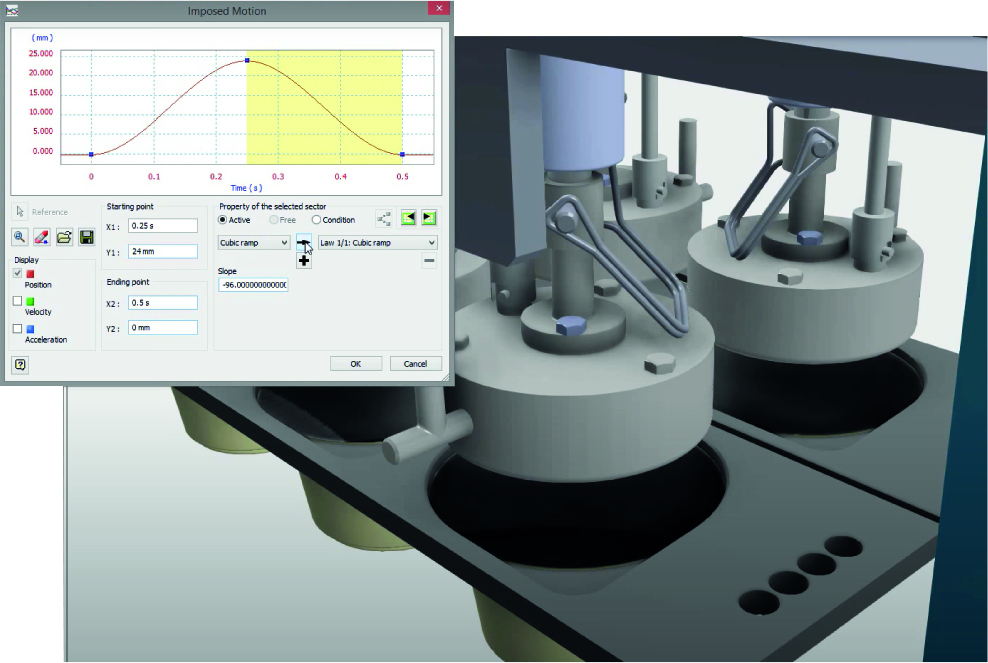Click the zoom magnifier icon
This screenshot has height=663, width=988.
point(20,237)
